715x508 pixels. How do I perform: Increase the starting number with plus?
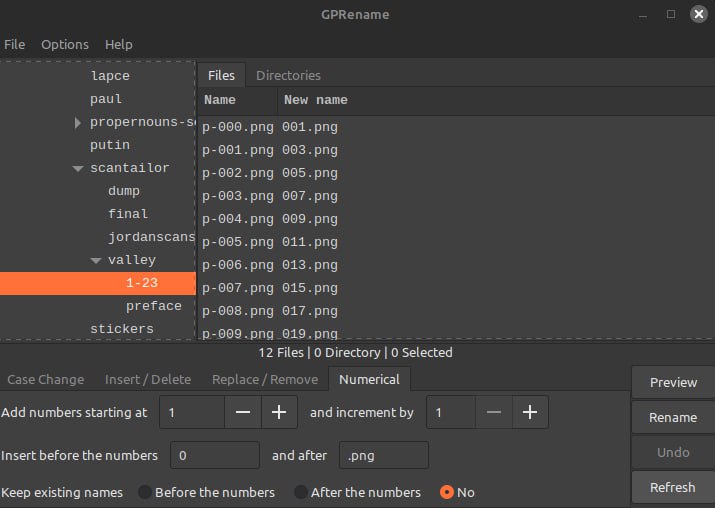[x=279, y=412]
